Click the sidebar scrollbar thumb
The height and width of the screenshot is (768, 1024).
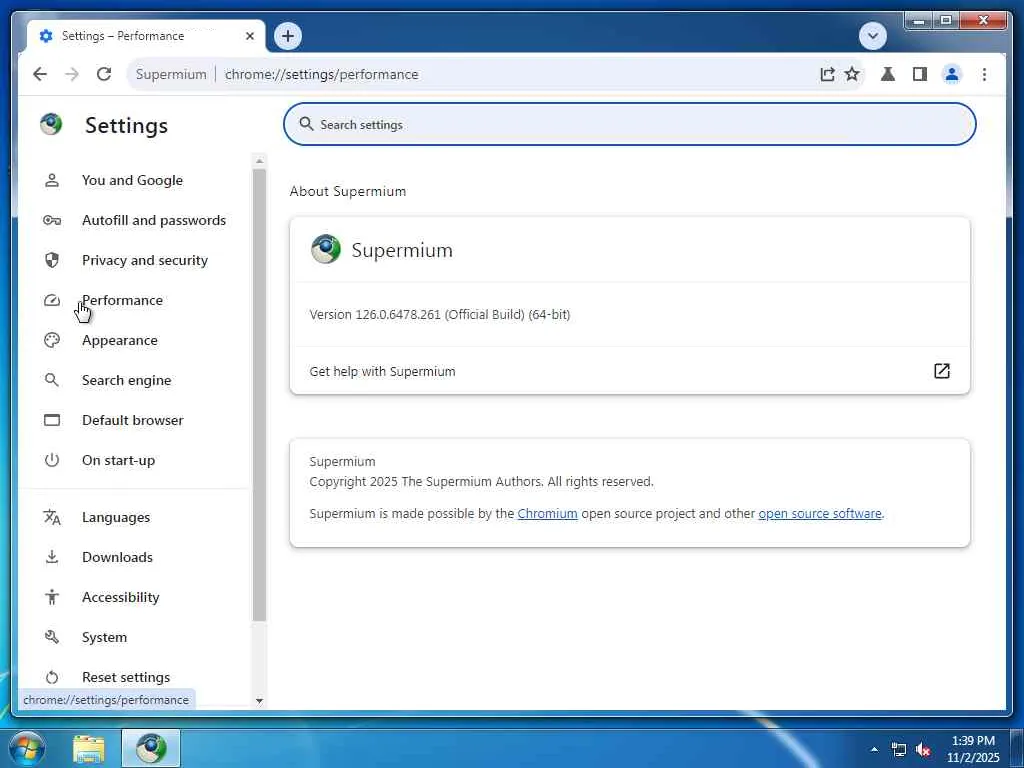click(259, 394)
